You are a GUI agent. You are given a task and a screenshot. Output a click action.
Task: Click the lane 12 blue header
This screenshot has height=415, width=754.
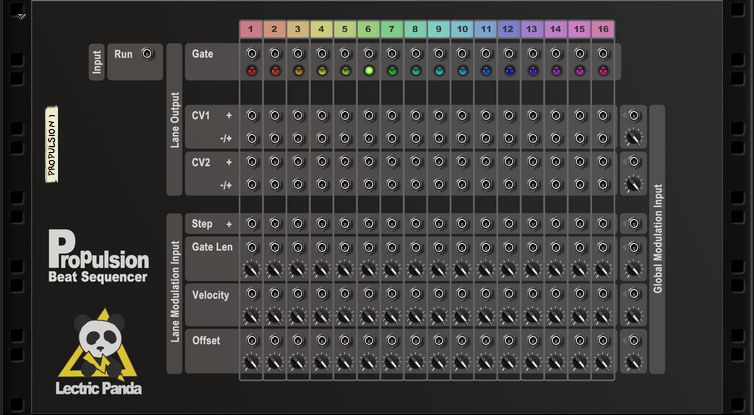coord(508,29)
